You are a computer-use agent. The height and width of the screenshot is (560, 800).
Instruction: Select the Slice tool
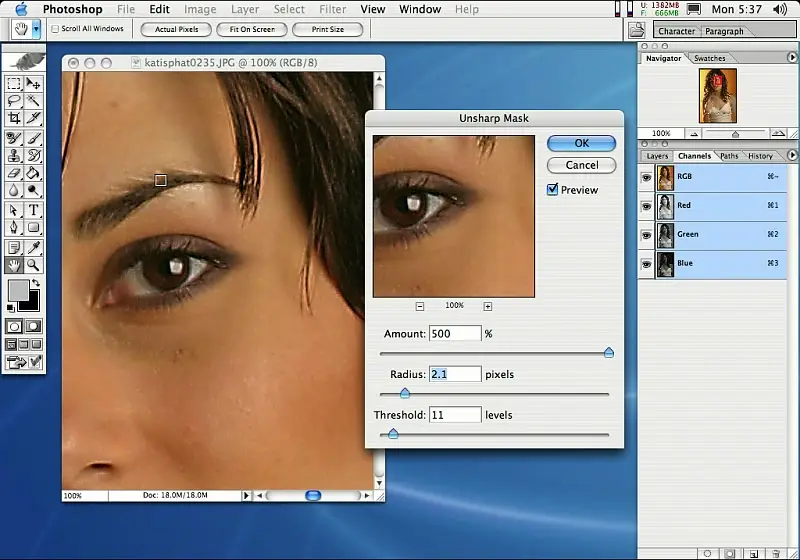(33, 118)
